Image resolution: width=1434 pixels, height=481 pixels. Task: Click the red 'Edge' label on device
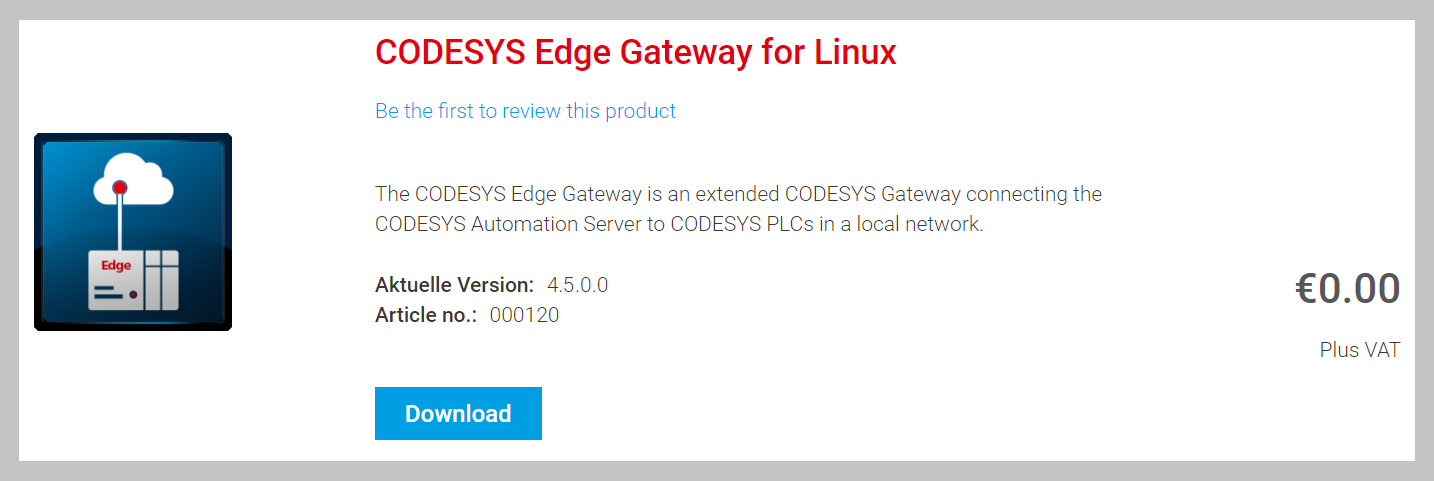point(116,265)
